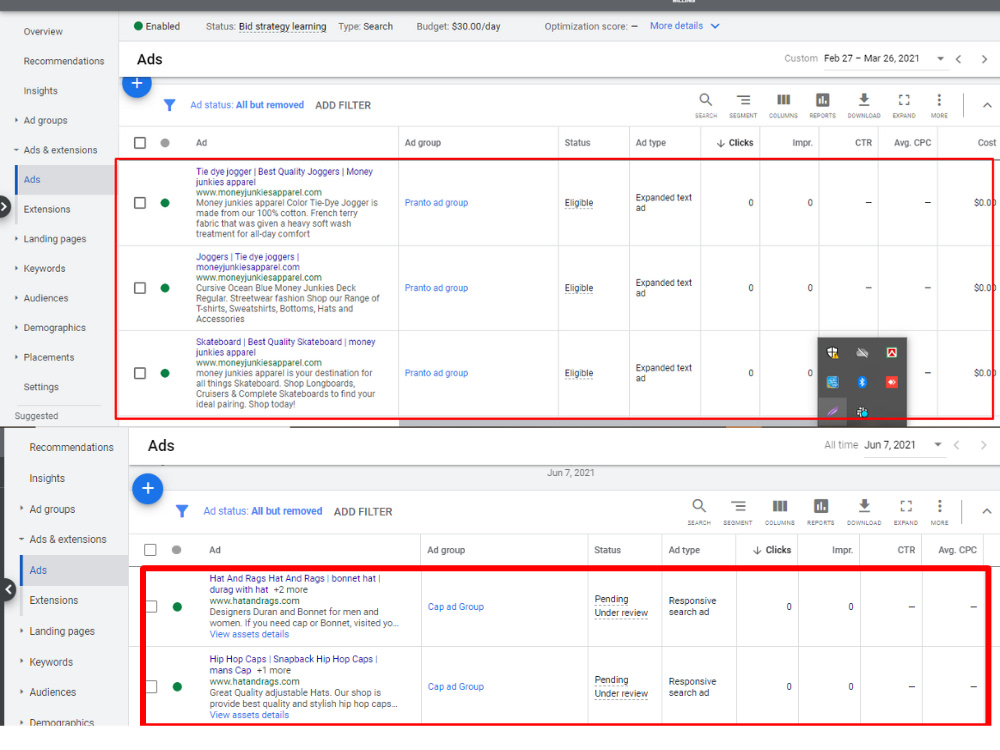Image resolution: width=1000 pixels, height=750 pixels.
Task: Toggle status dot of Tie dye jogger ad
Action: click(165, 203)
